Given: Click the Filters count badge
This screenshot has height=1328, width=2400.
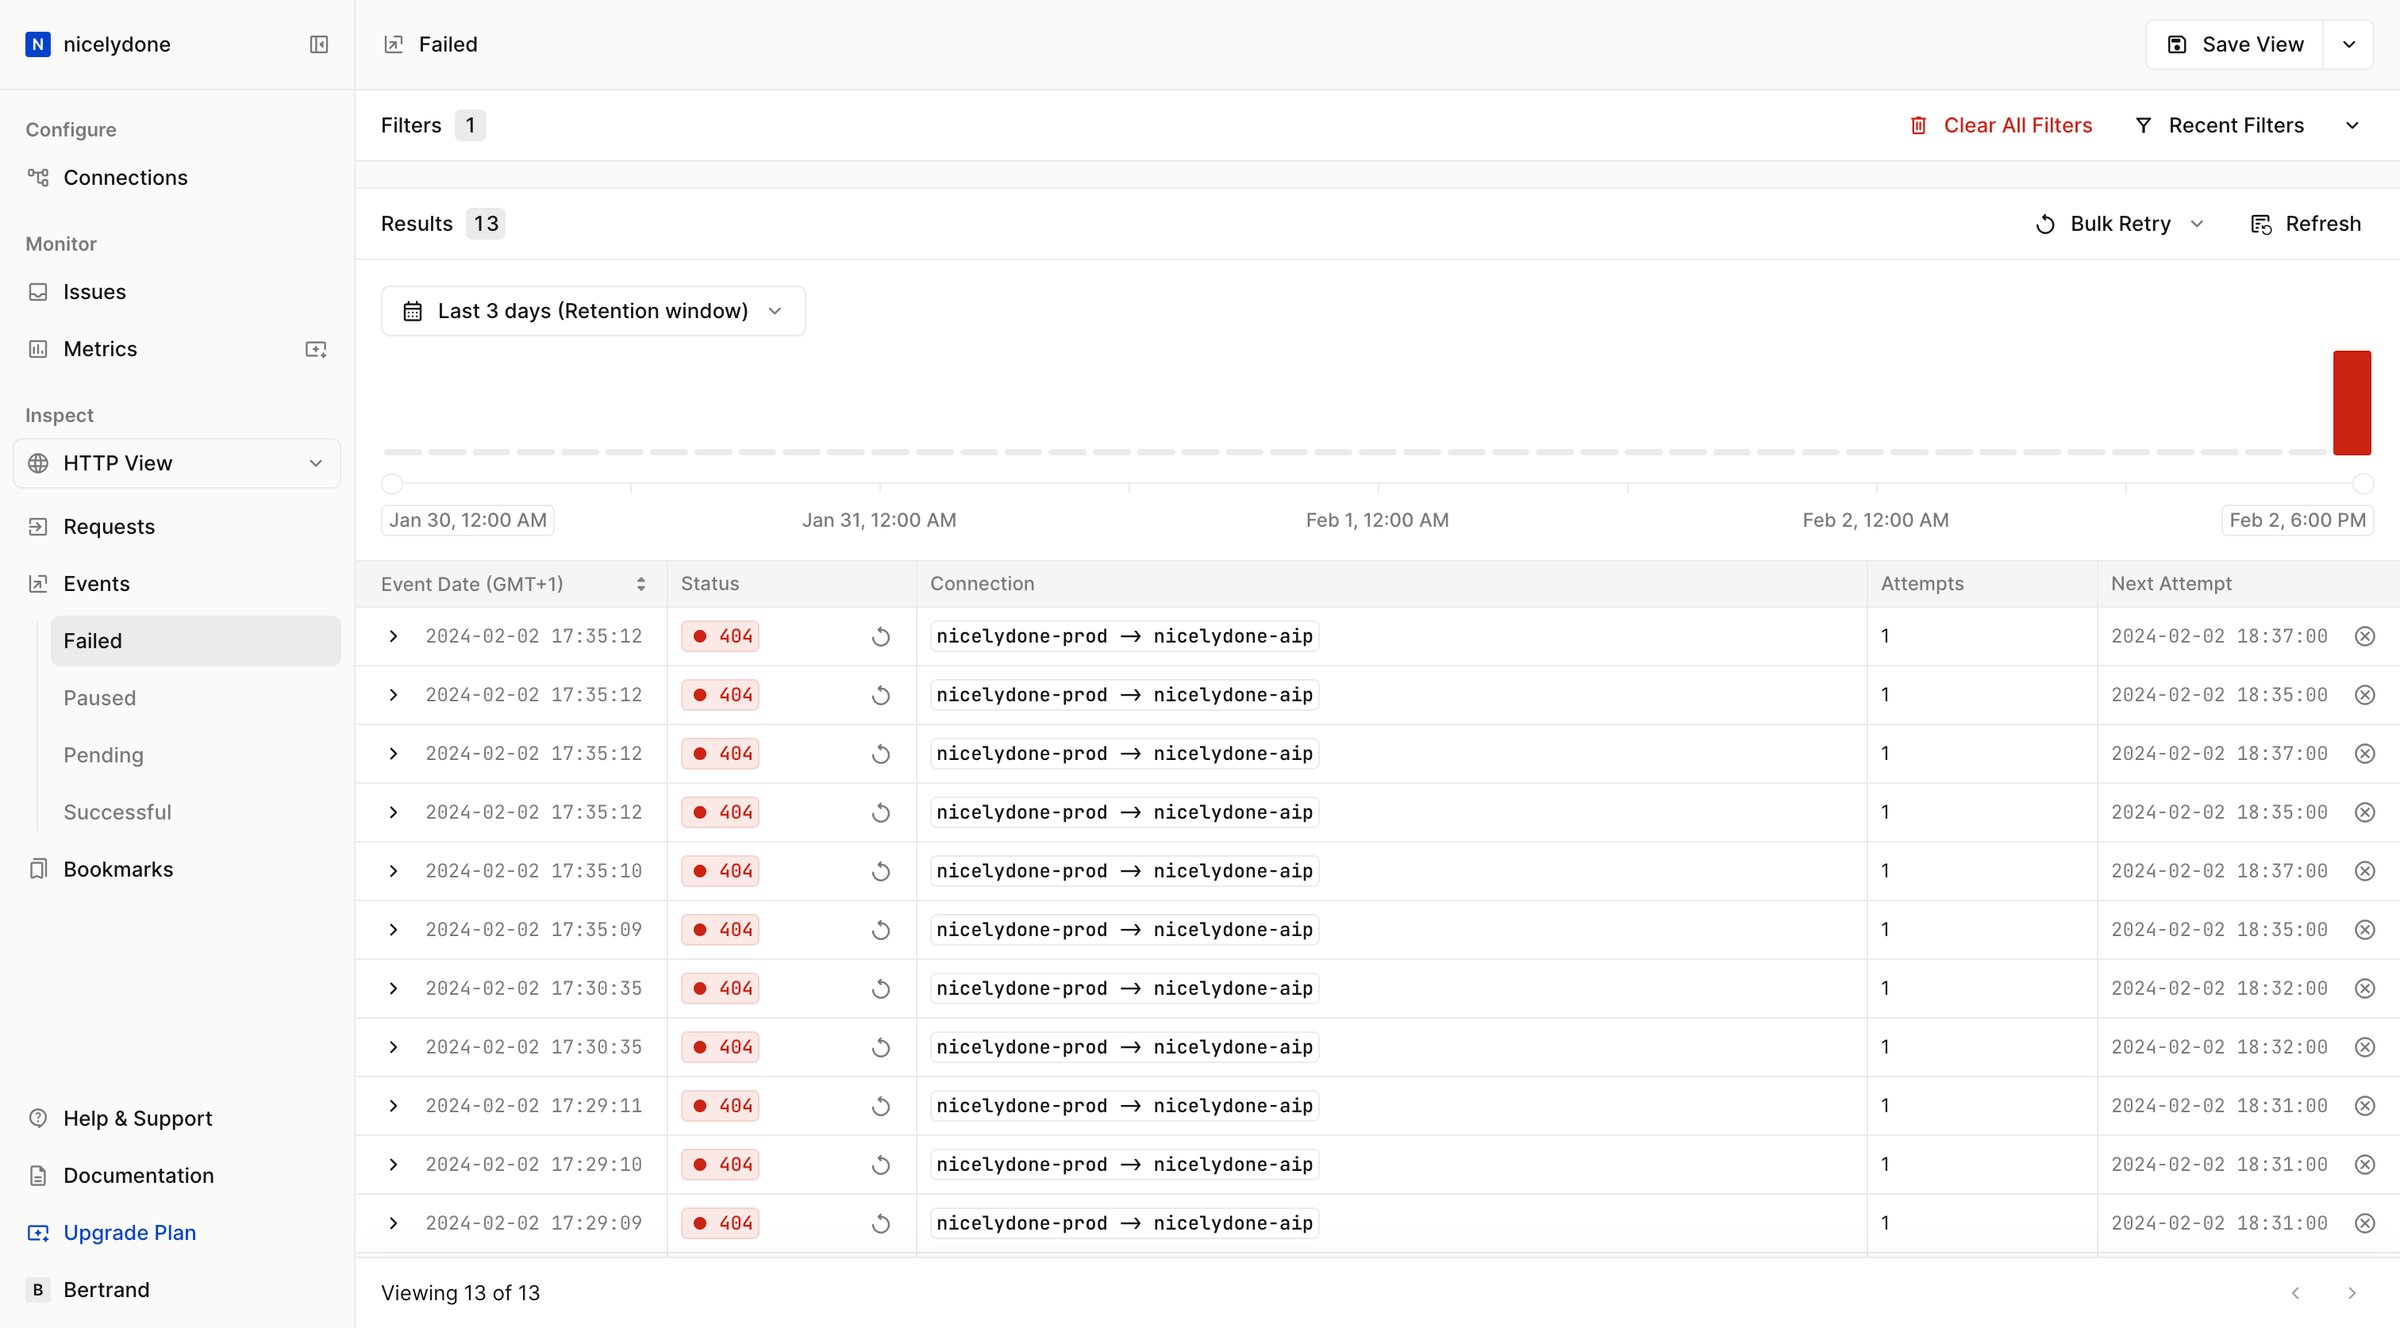Looking at the screenshot, I should (x=470, y=125).
